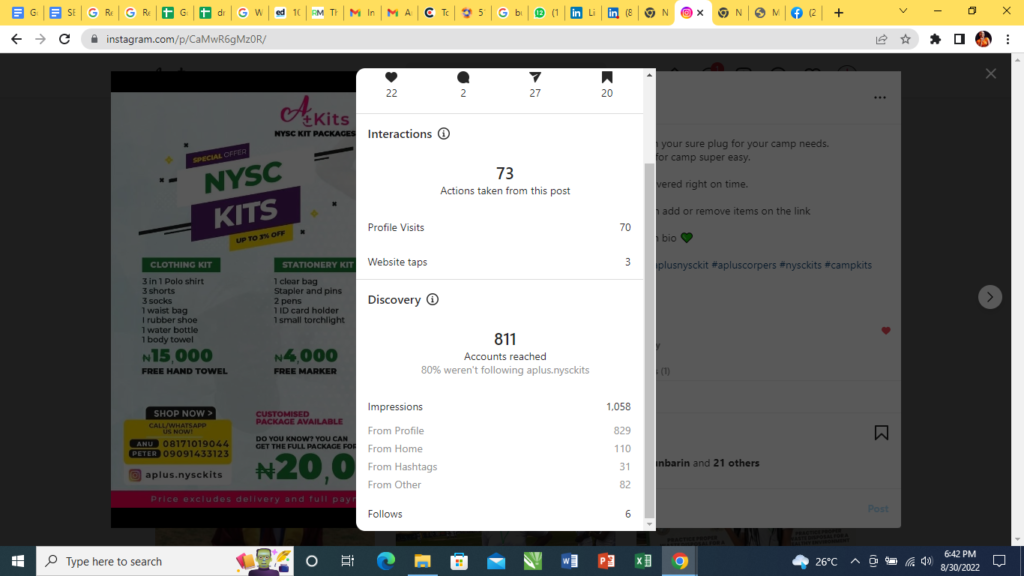Screen dimensions: 1024x576
Task: Save post with bookmark icon
Action: (881, 432)
